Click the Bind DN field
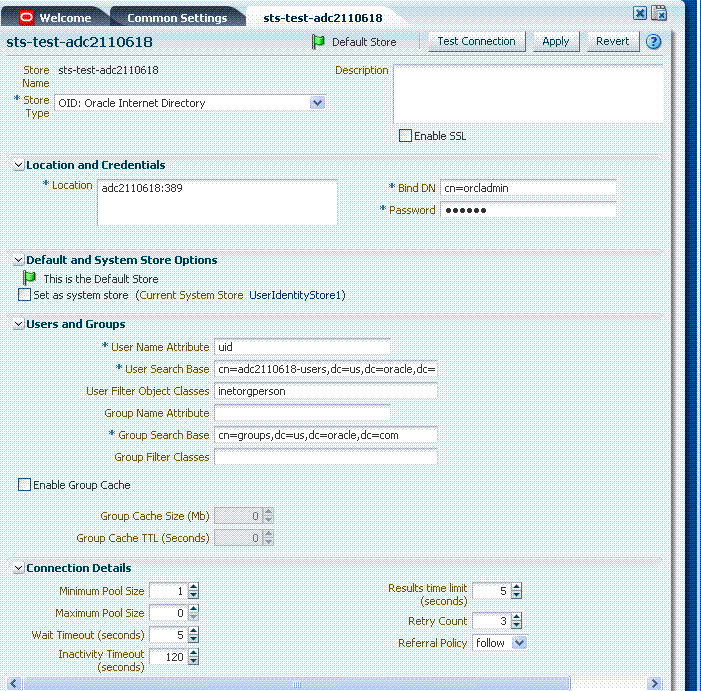This screenshot has width=701, height=691. (x=528, y=188)
